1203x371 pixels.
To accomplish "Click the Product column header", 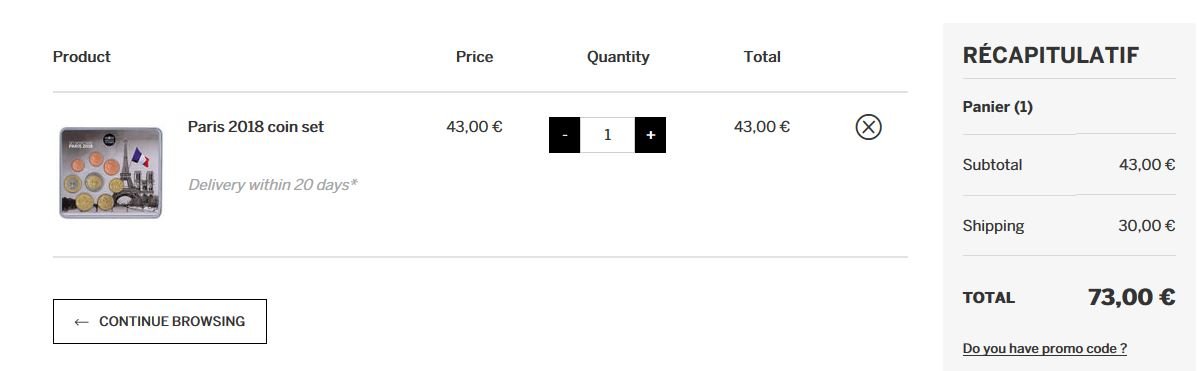I will coord(82,57).
